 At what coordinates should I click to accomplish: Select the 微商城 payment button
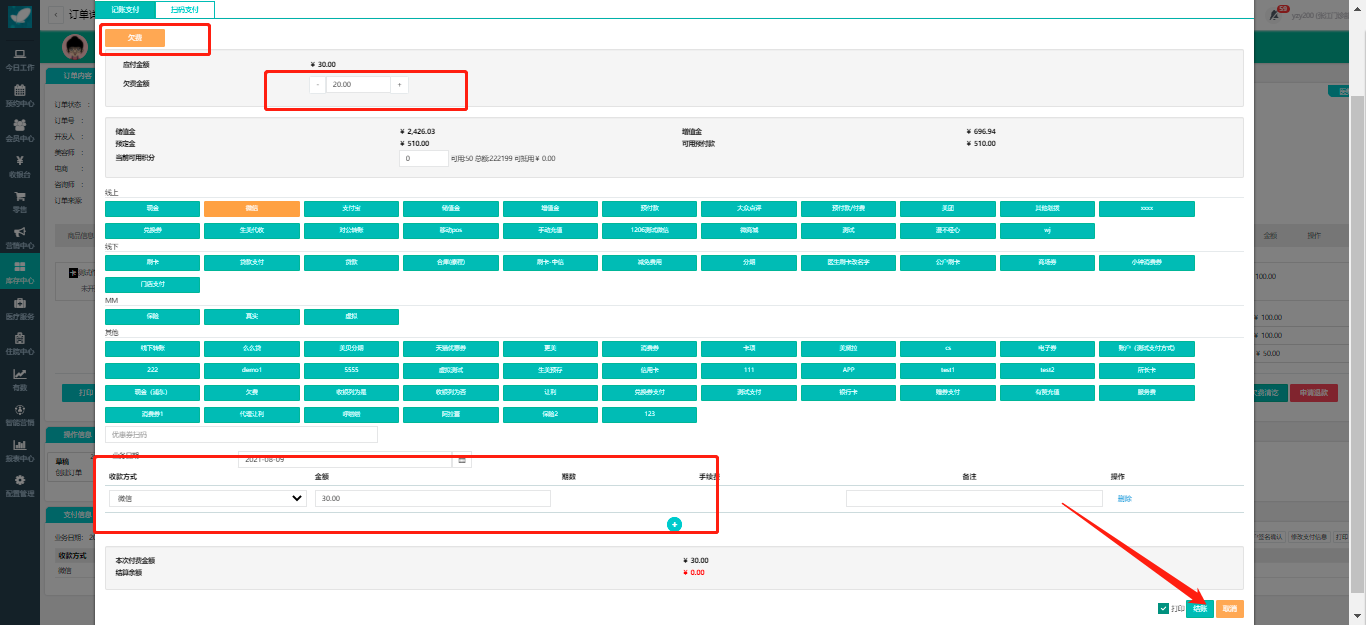click(749, 230)
